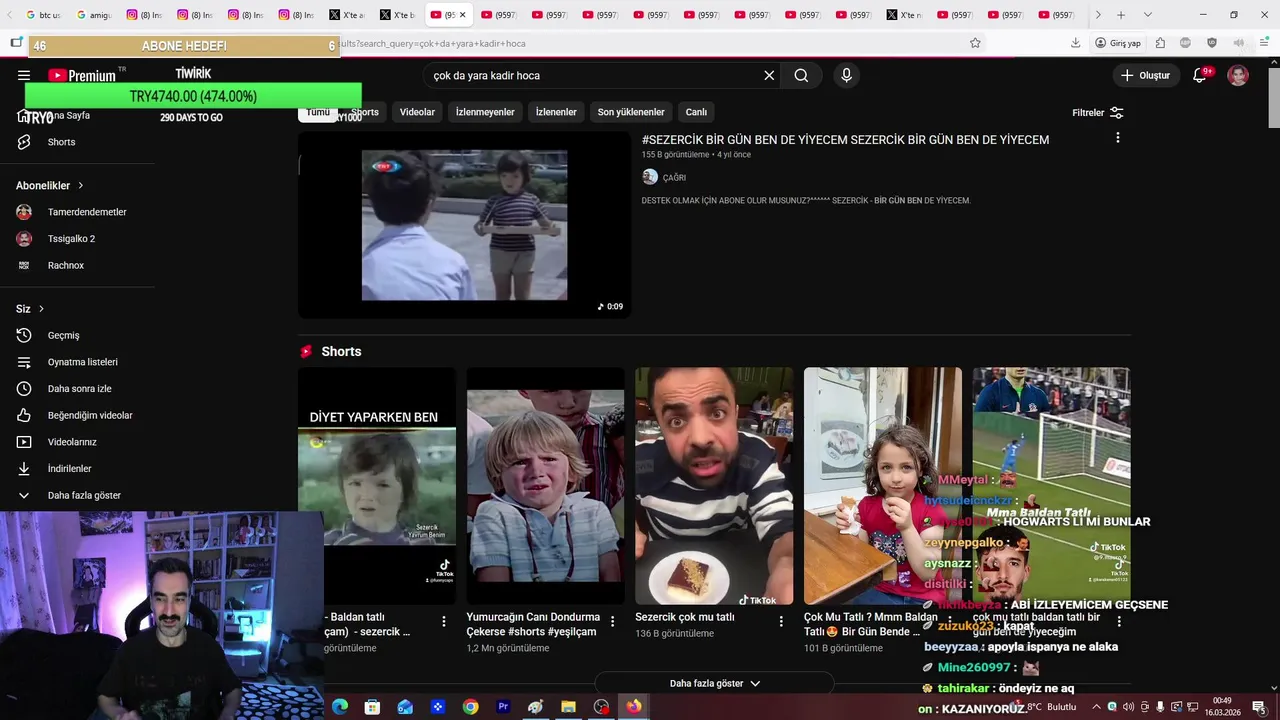Open options menu for the Sezercik video
Screen dimensions: 1280x720
pos(1118,138)
